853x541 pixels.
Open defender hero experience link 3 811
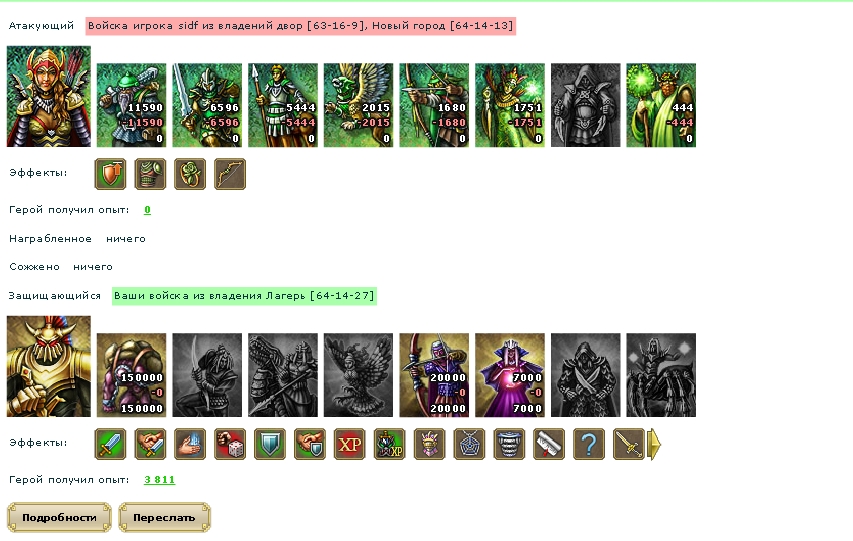tap(159, 479)
